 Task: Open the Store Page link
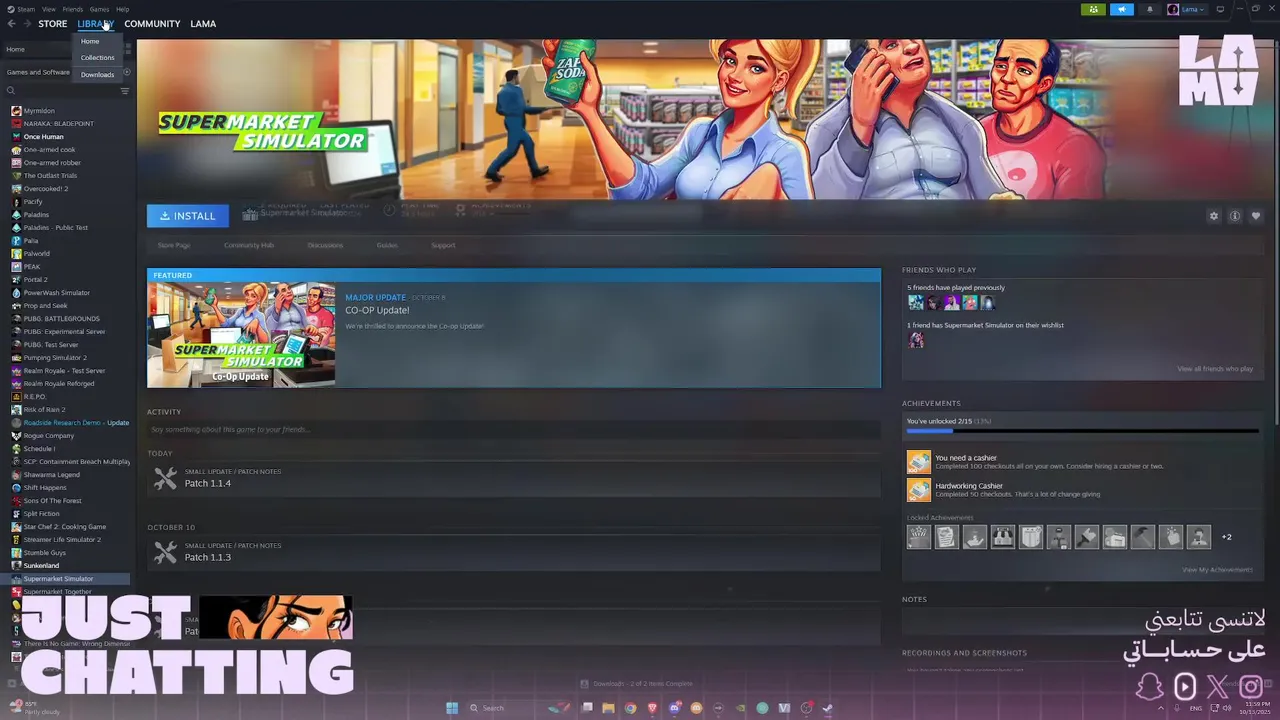(x=174, y=245)
